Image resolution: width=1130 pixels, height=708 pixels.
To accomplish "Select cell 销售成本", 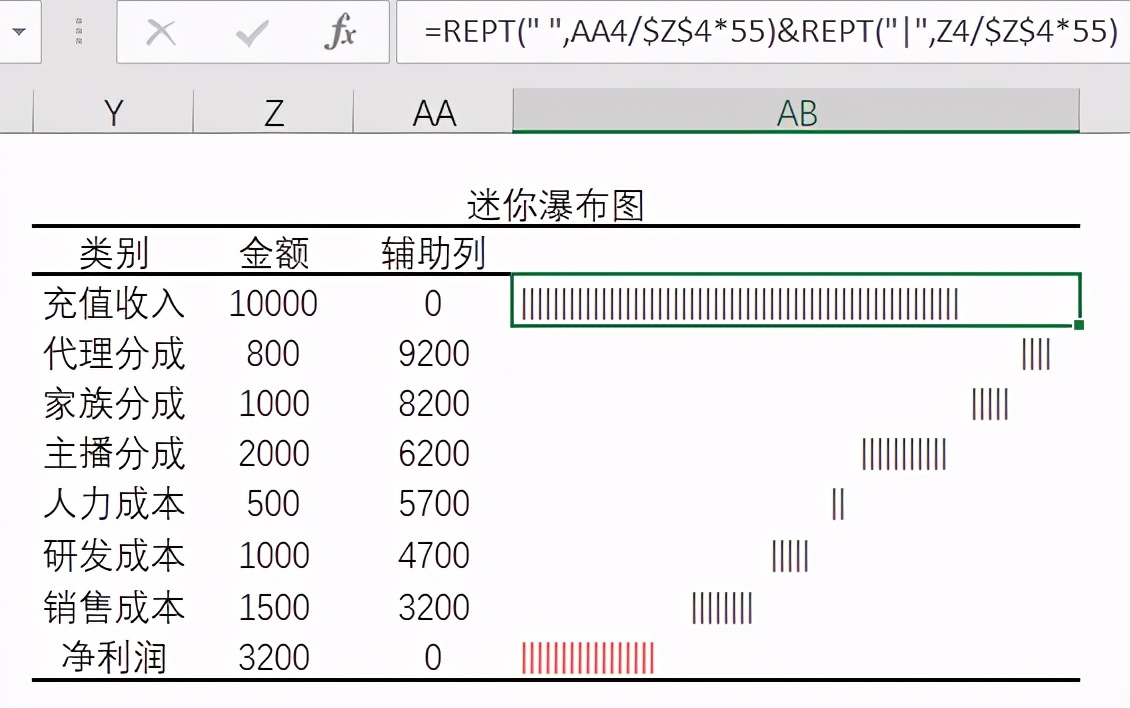I will point(114,607).
